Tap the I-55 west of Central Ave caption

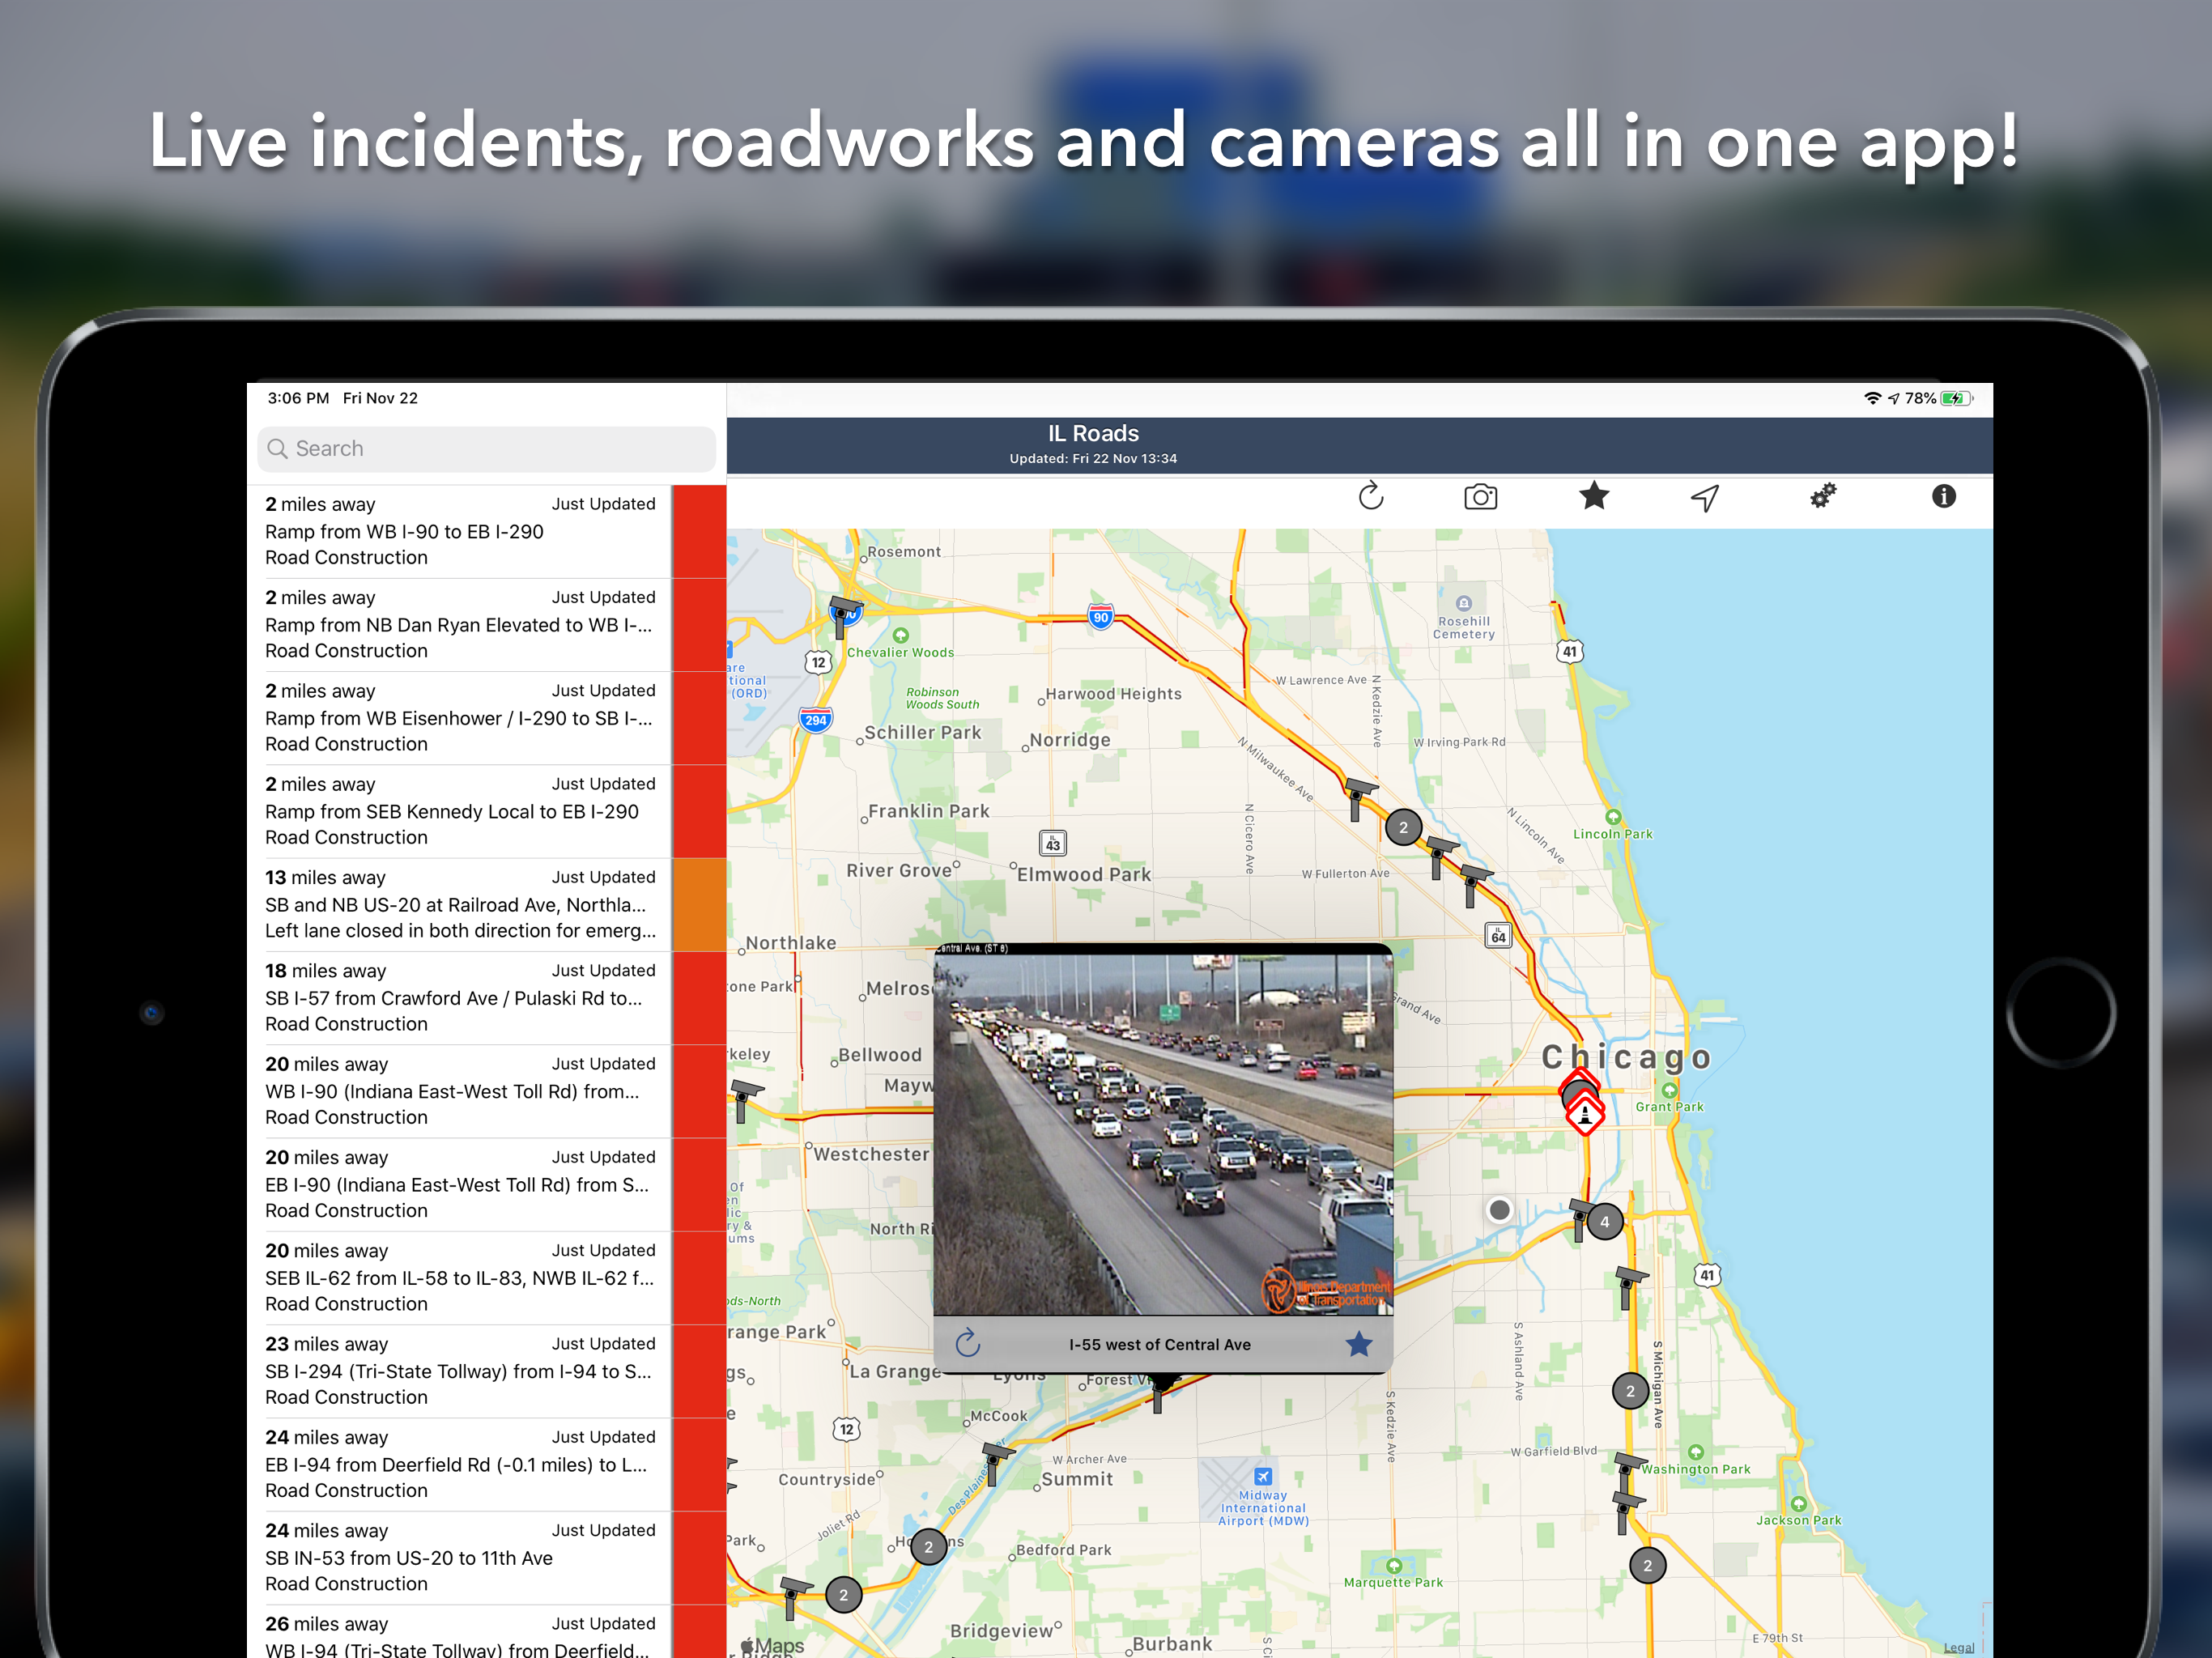point(1159,1344)
